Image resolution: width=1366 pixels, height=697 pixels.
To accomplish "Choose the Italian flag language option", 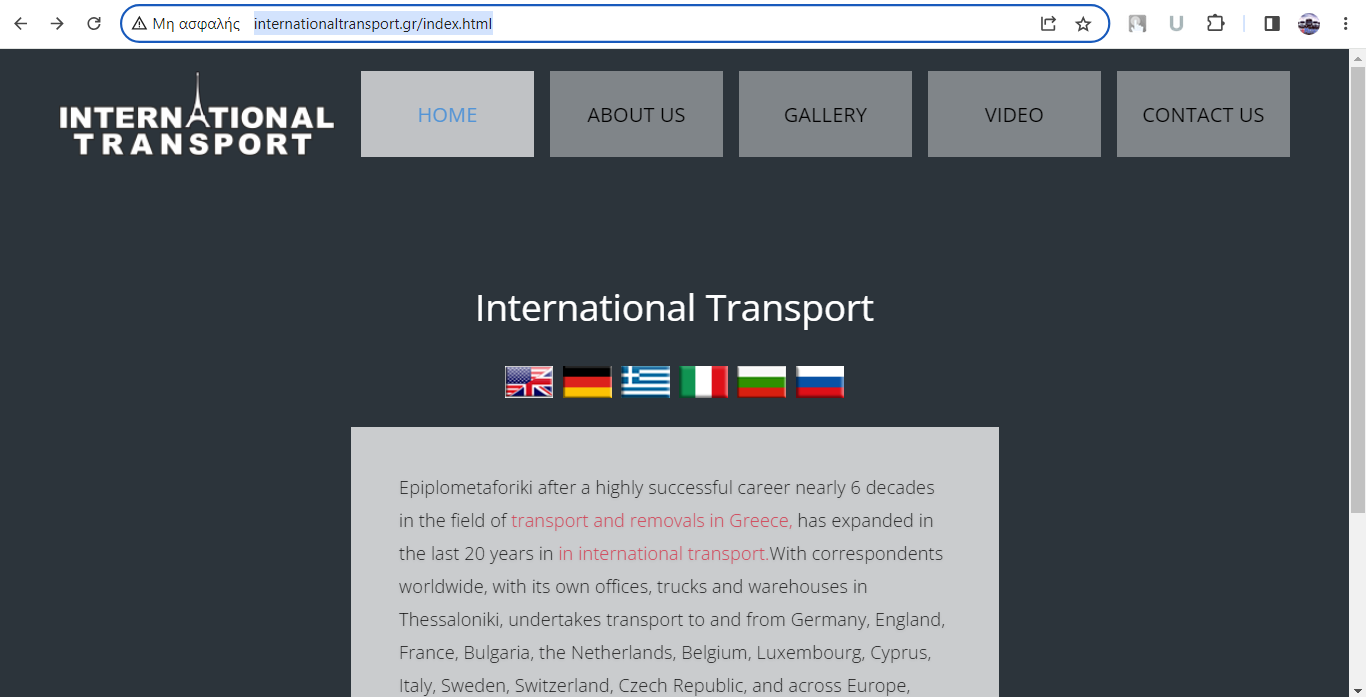I will [x=704, y=382].
